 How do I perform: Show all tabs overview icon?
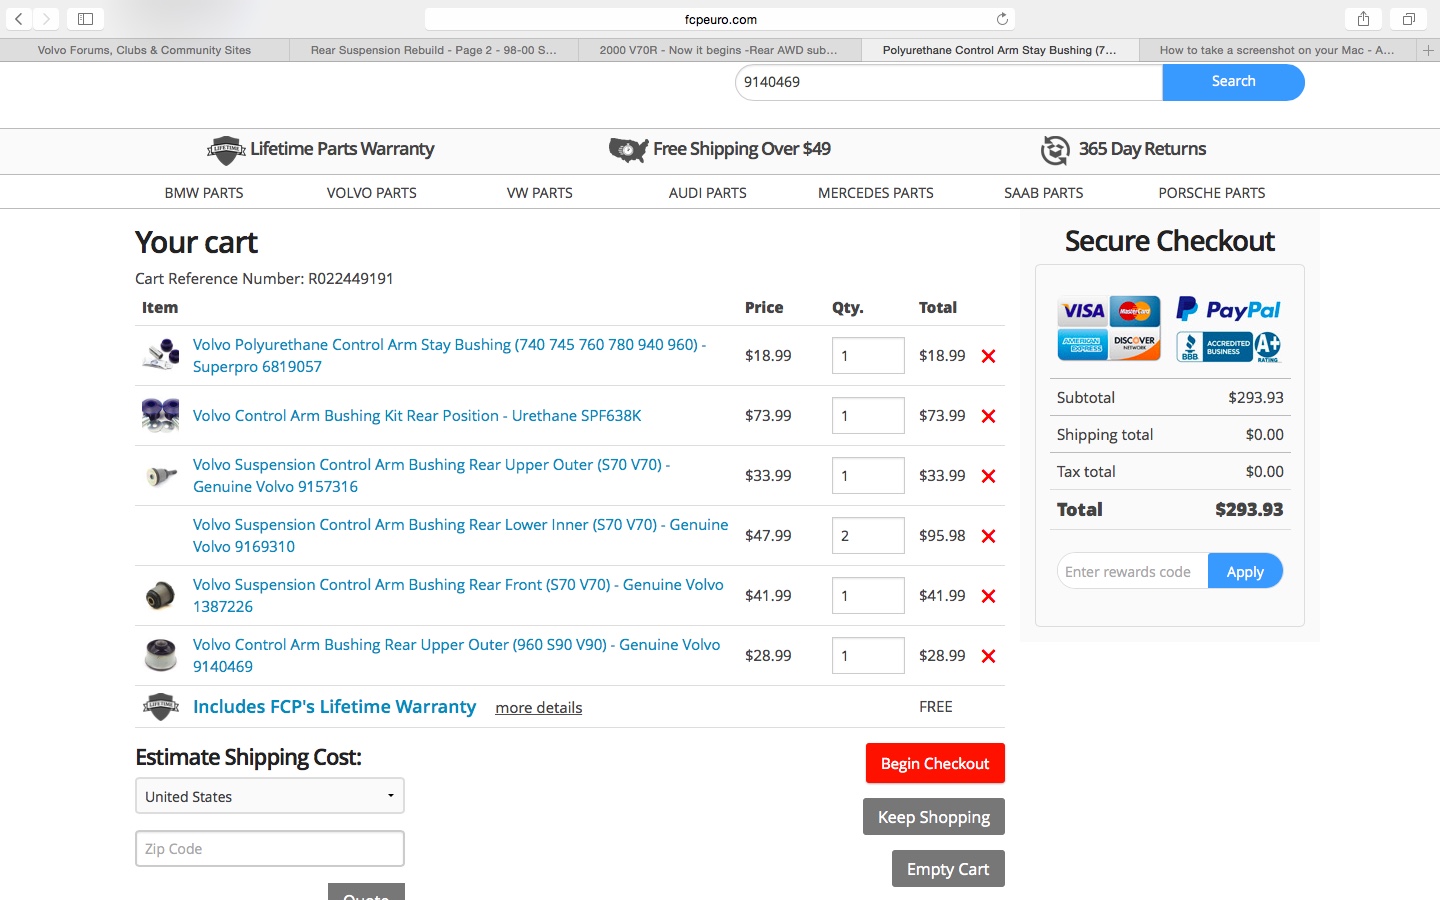pyautogui.click(x=1408, y=19)
